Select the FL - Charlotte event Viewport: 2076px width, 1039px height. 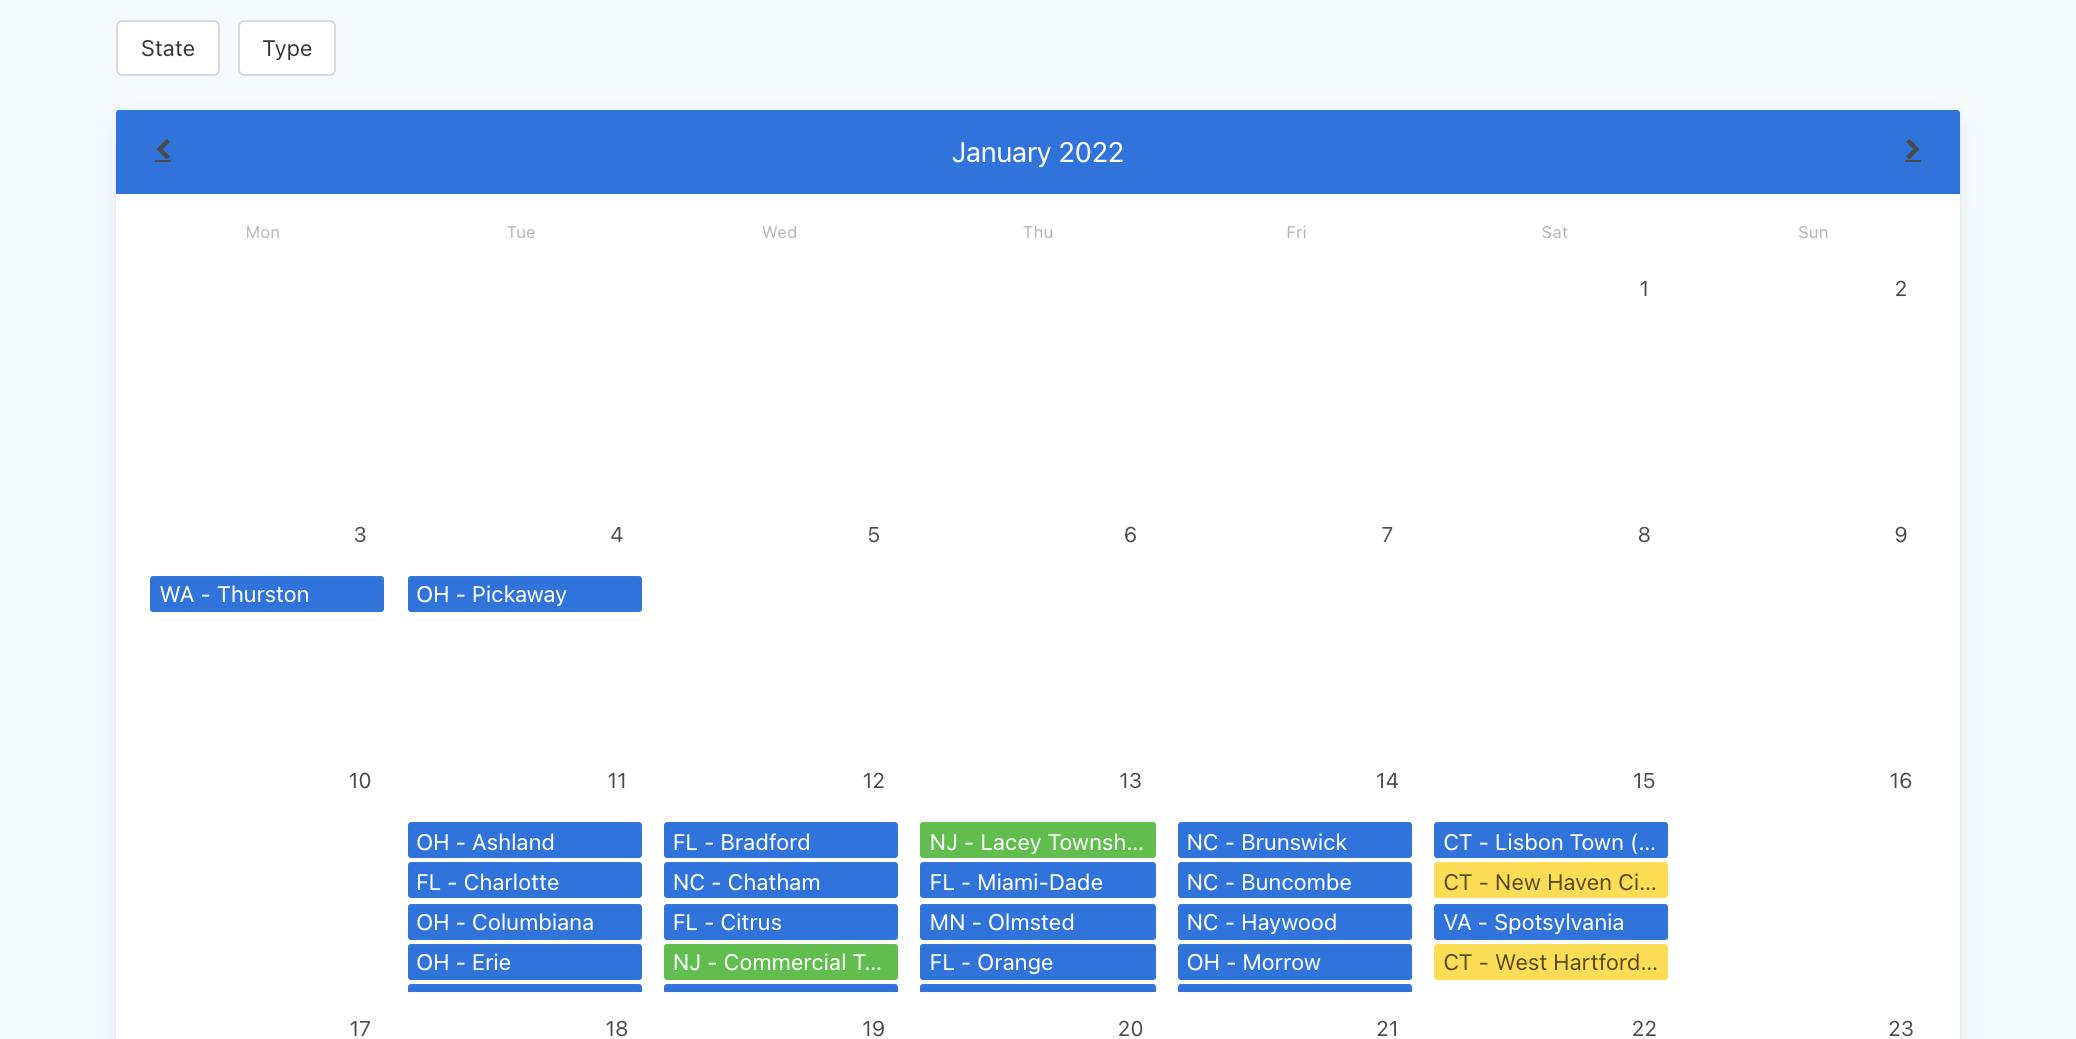click(525, 881)
